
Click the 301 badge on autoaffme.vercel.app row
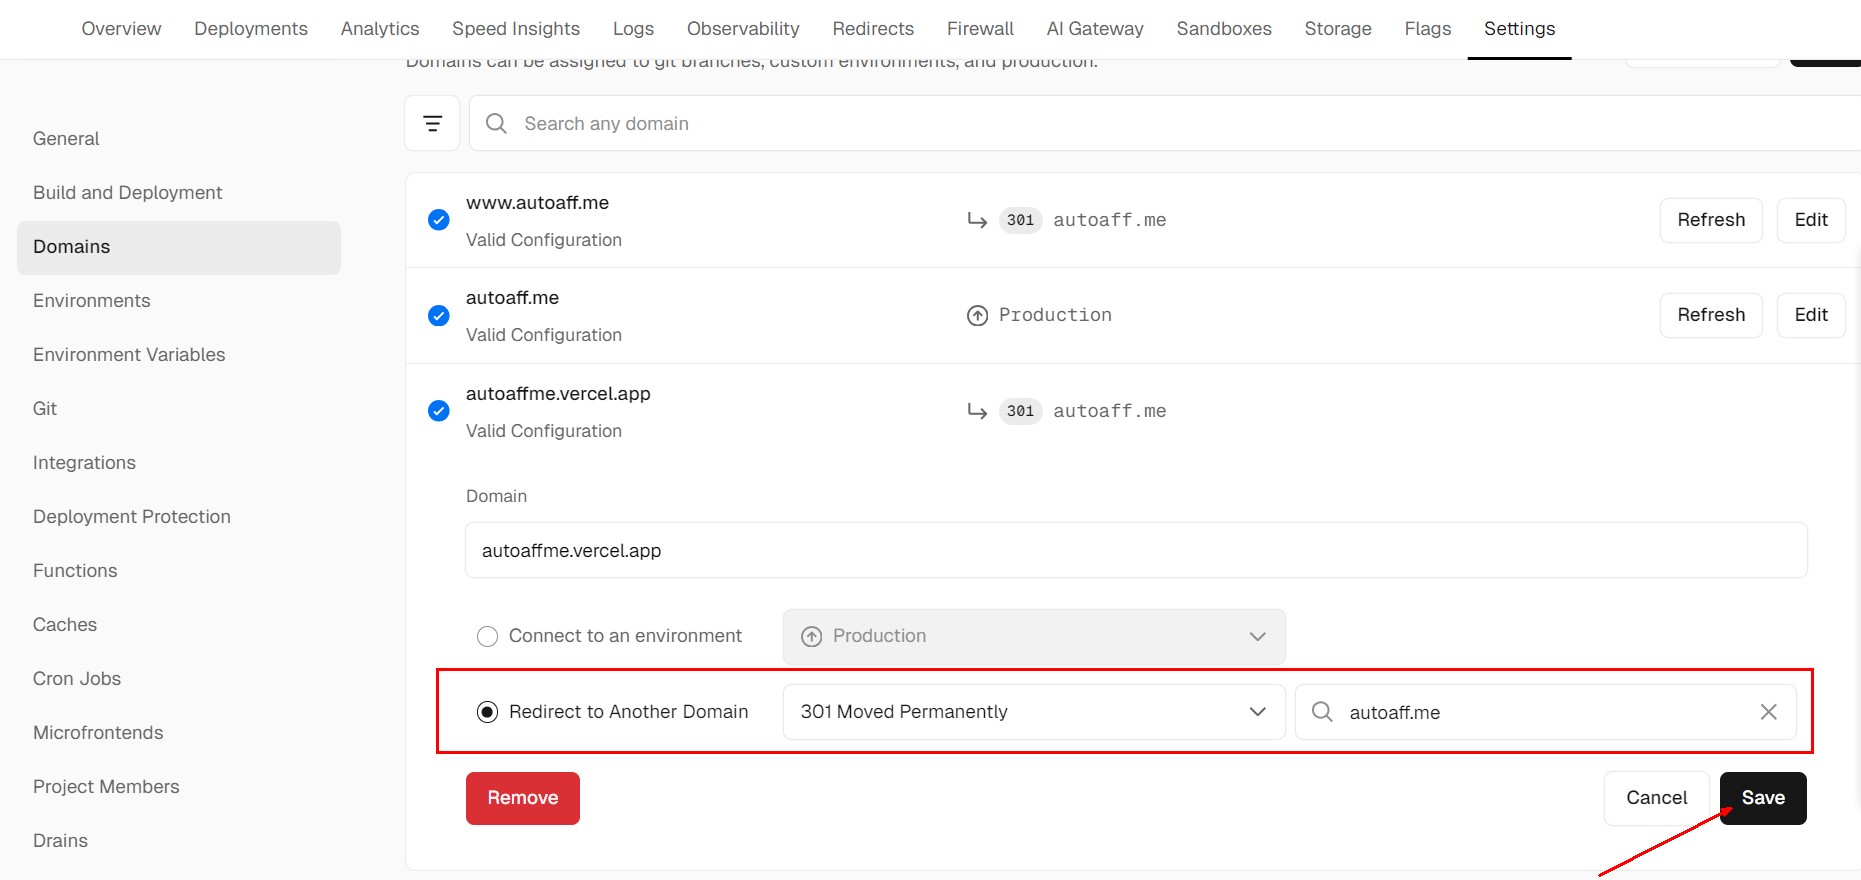pos(1020,411)
